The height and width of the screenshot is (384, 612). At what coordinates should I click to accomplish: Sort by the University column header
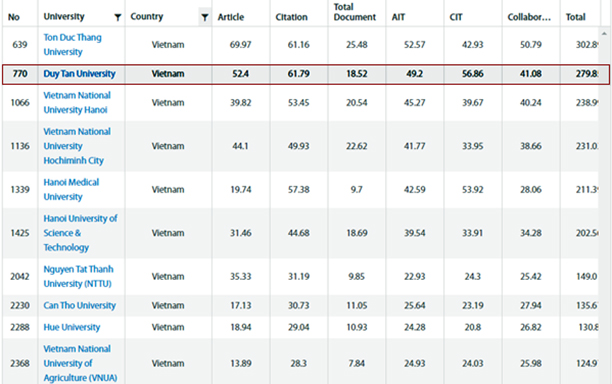pos(64,17)
